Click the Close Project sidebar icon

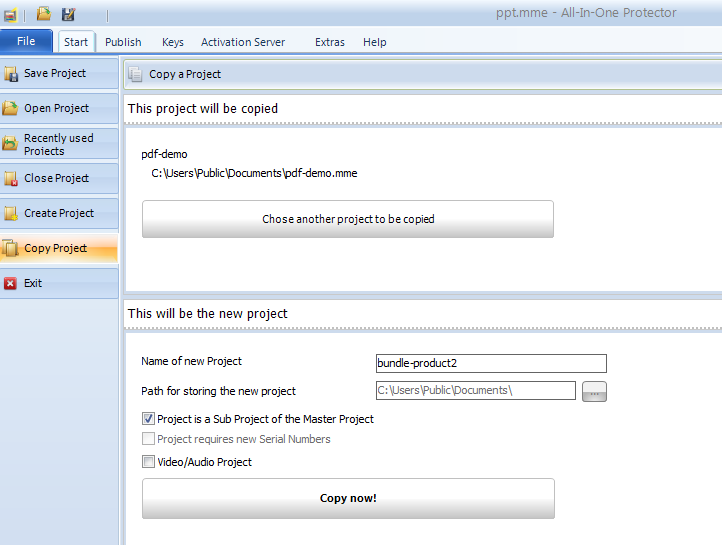[x=11, y=179]
